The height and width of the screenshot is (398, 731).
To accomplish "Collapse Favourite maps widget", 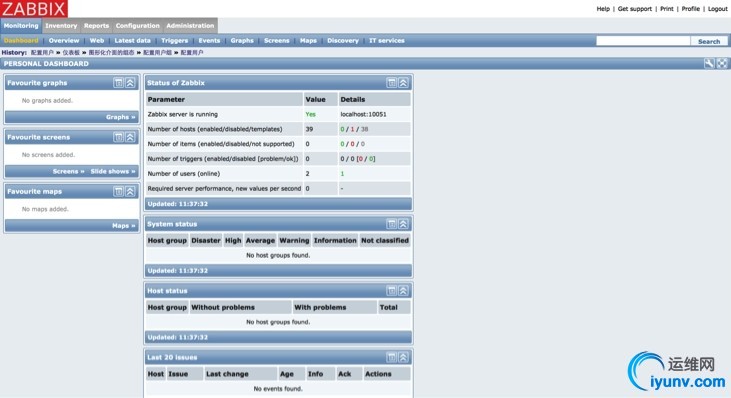I will click(130, 192).
